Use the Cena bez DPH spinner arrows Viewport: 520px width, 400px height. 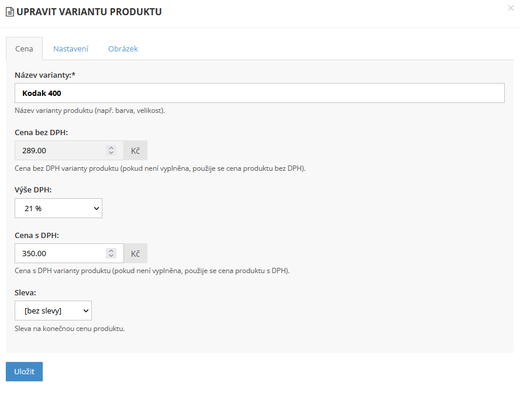pos(111,150)
